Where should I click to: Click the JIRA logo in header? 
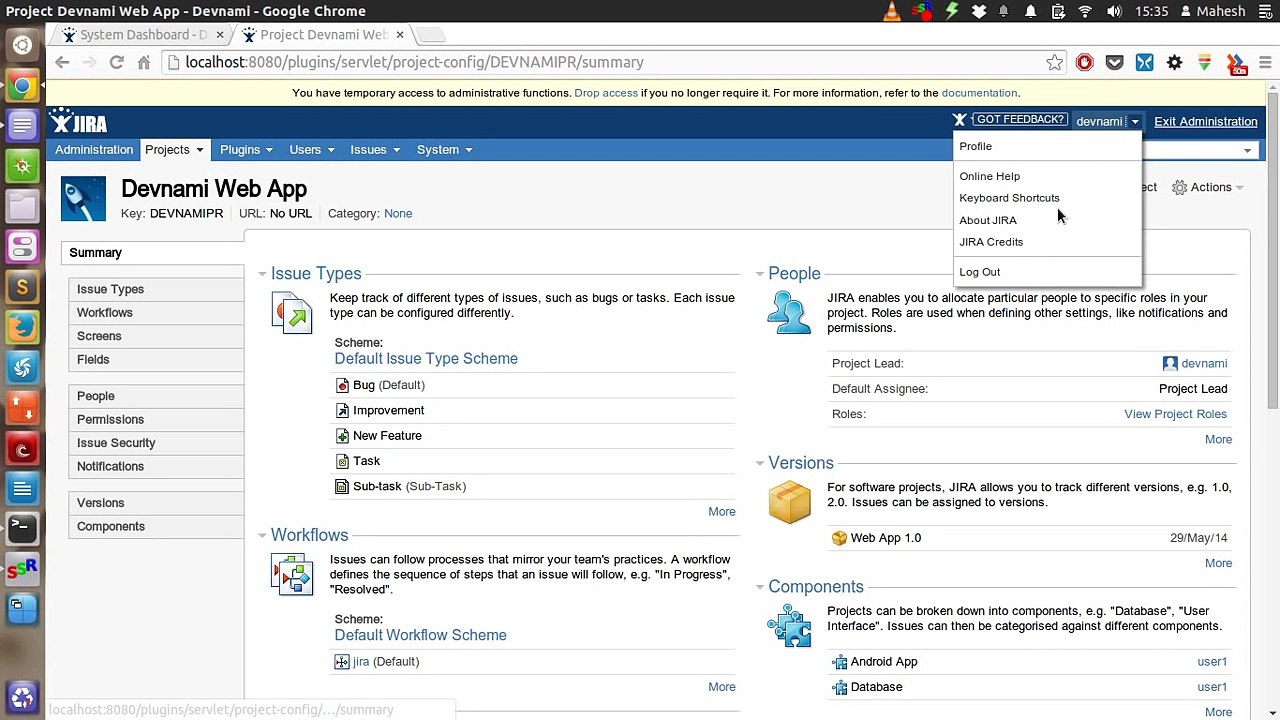[x=78, y=122]
